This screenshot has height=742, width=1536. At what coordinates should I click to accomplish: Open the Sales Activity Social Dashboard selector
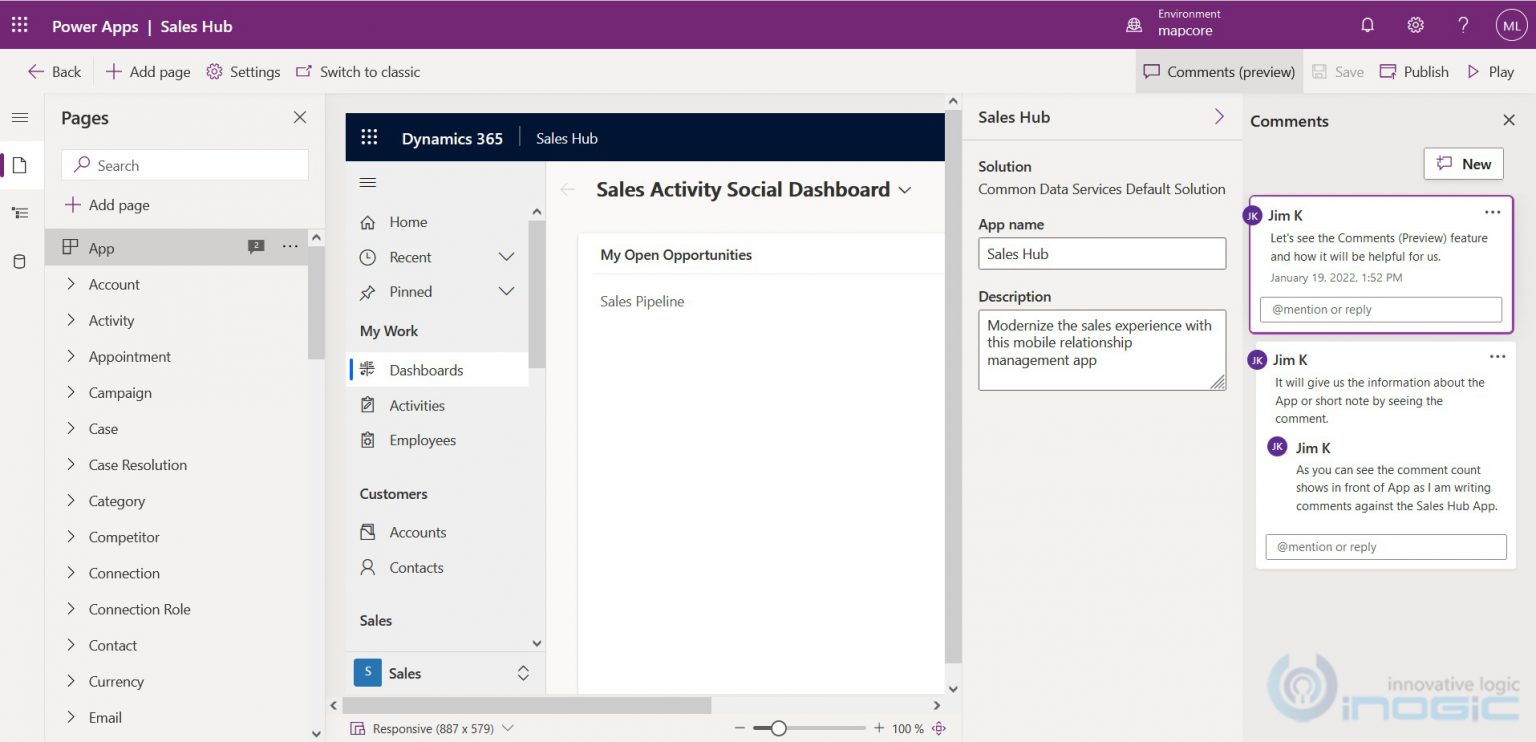click(905, 189)
